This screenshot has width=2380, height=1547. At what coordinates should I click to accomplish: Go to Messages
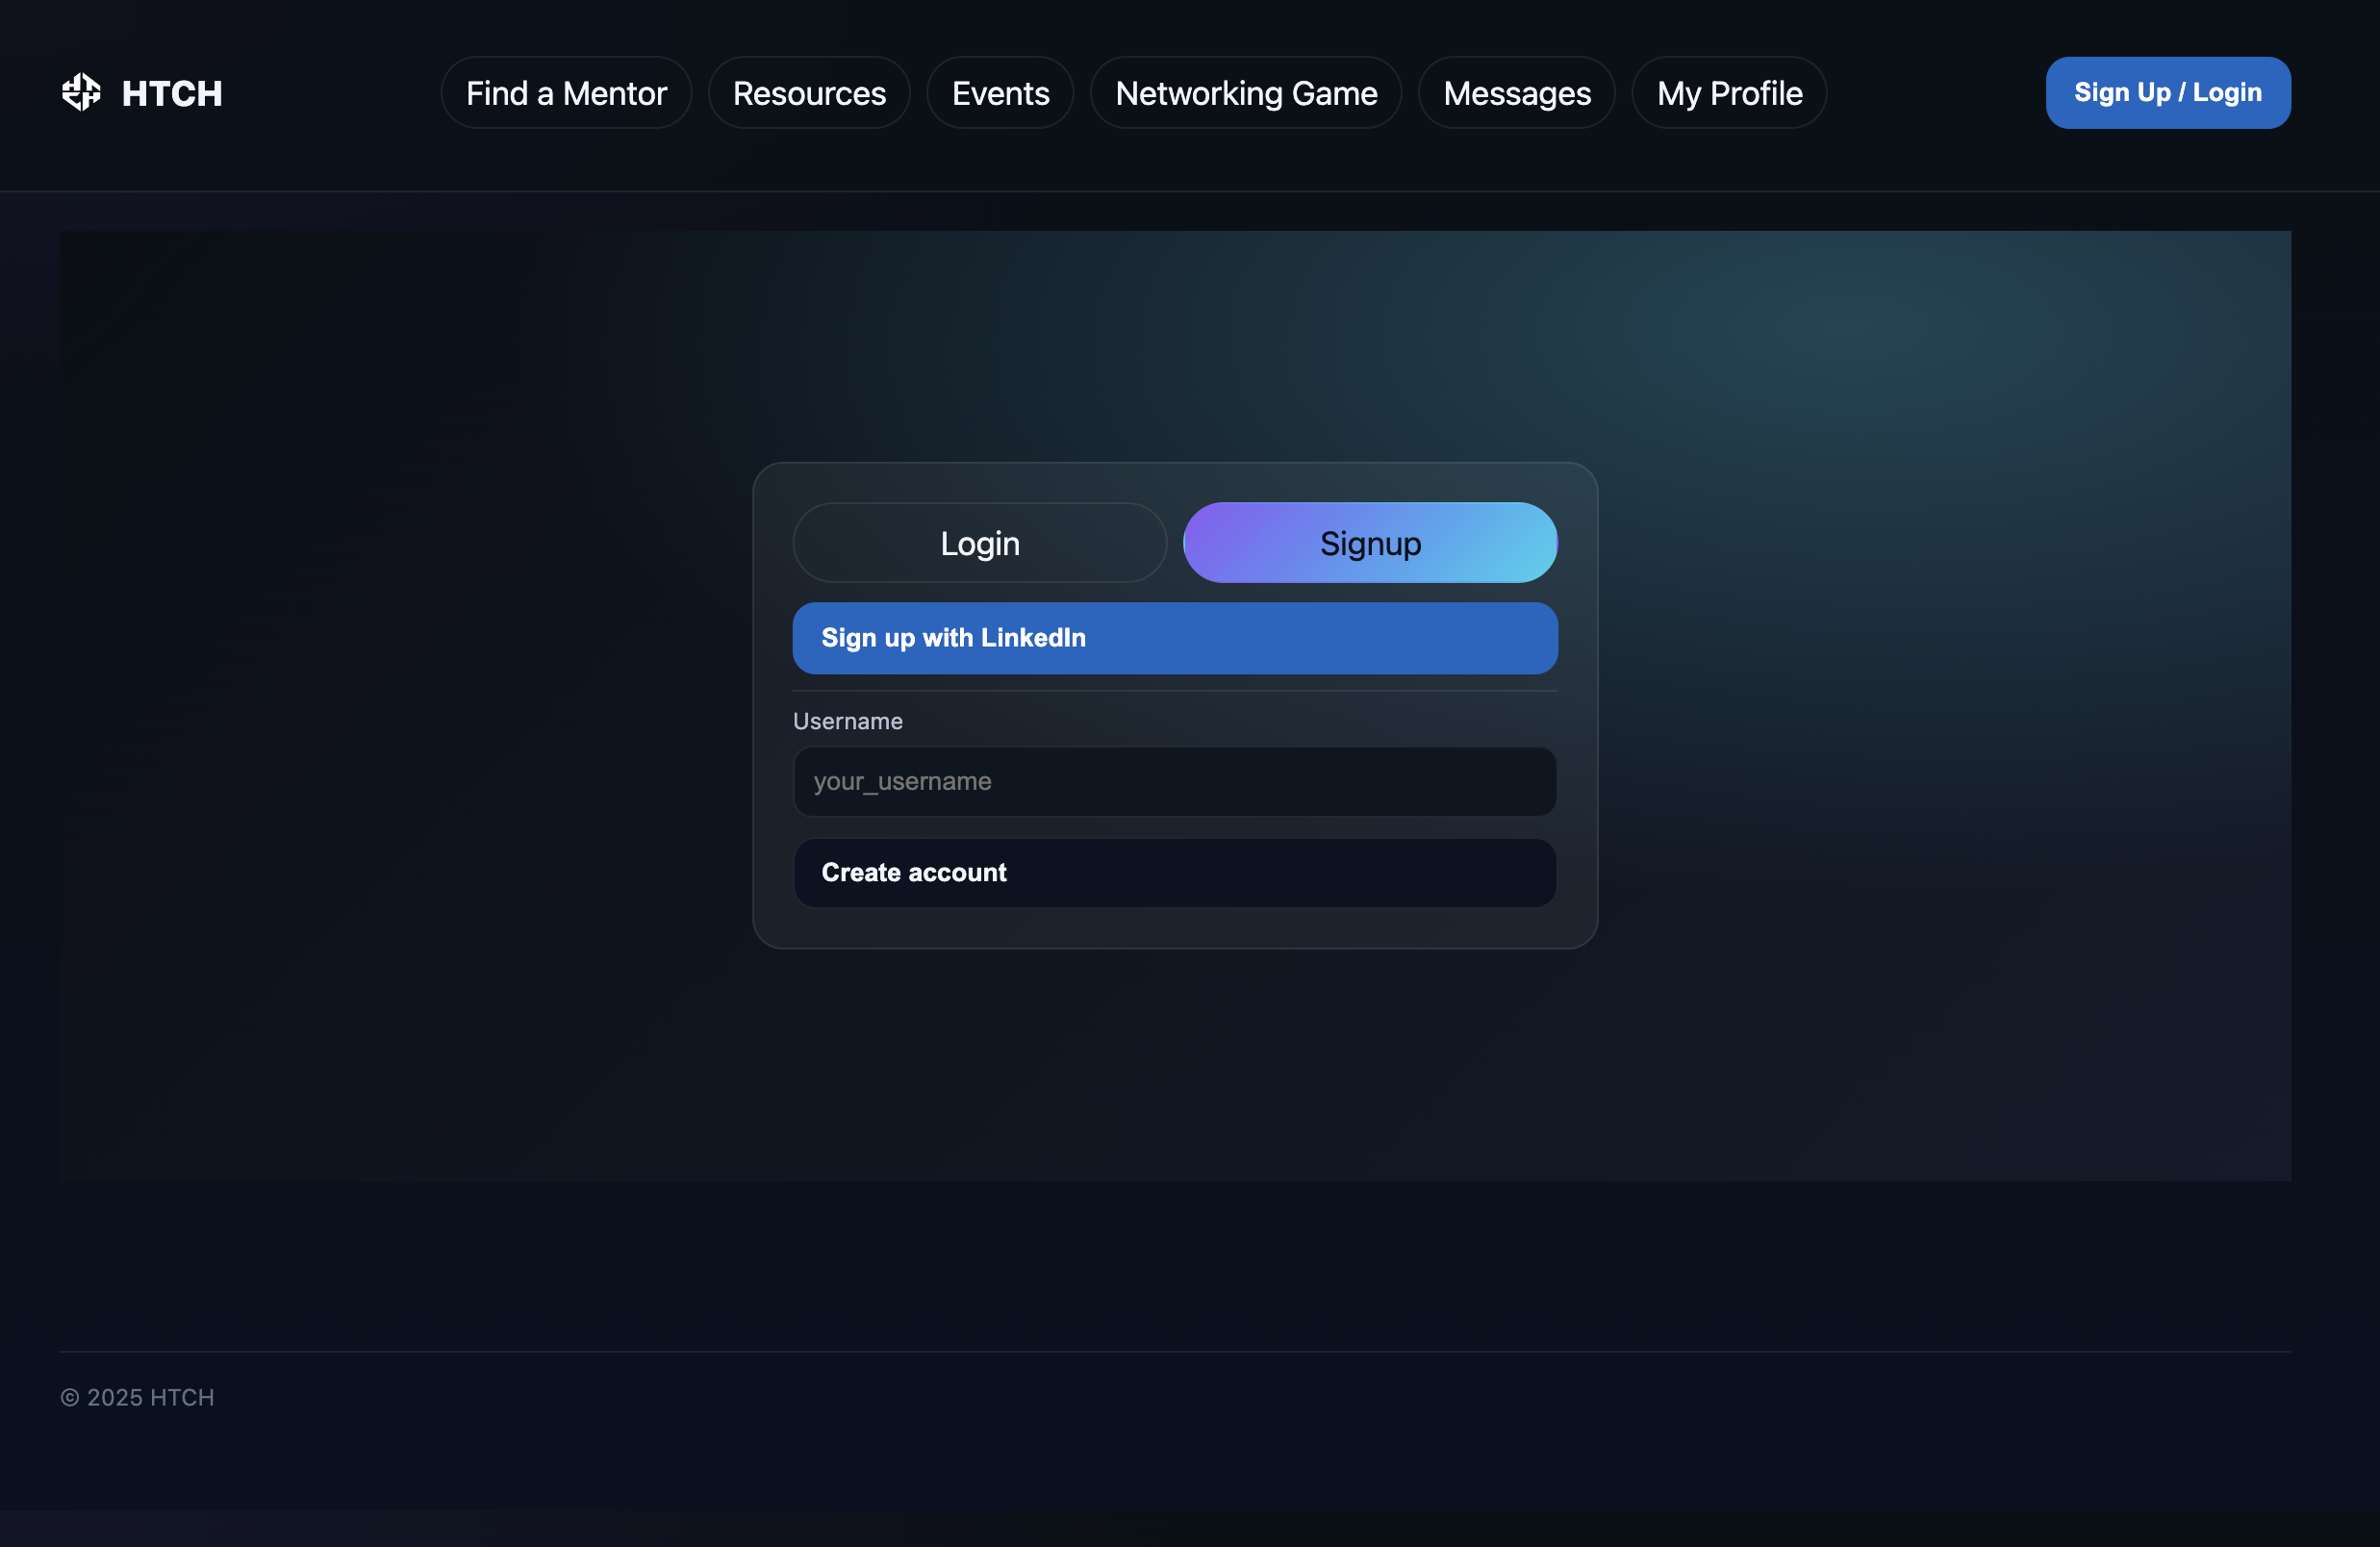(1516, 93)
